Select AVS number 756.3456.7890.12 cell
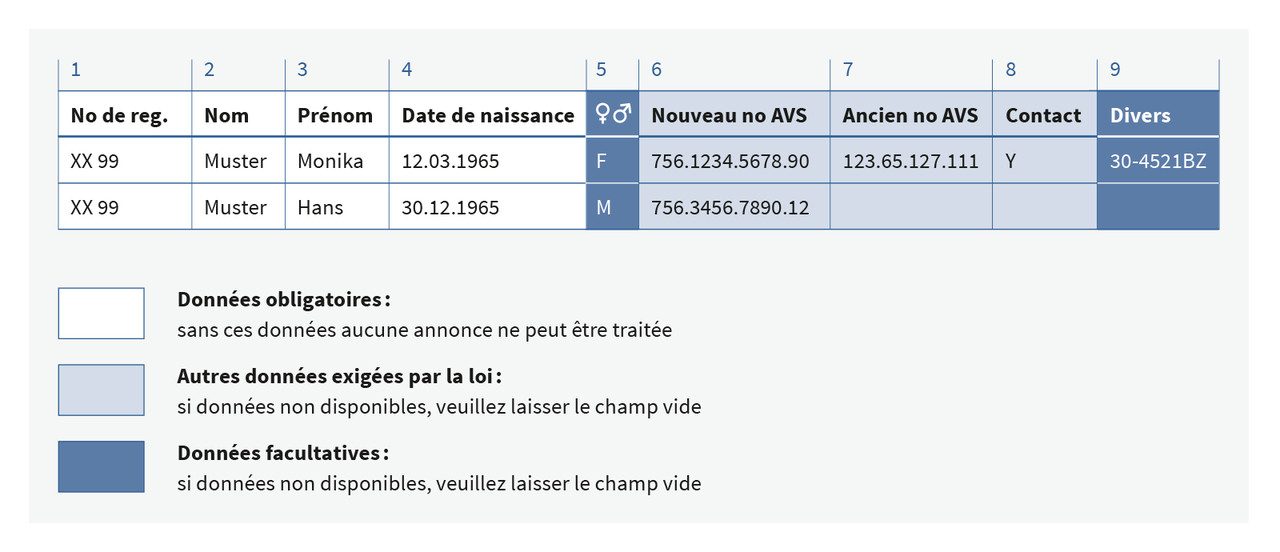The height and width of the screenshot is (552, 1280). click(x=730, y=208)
